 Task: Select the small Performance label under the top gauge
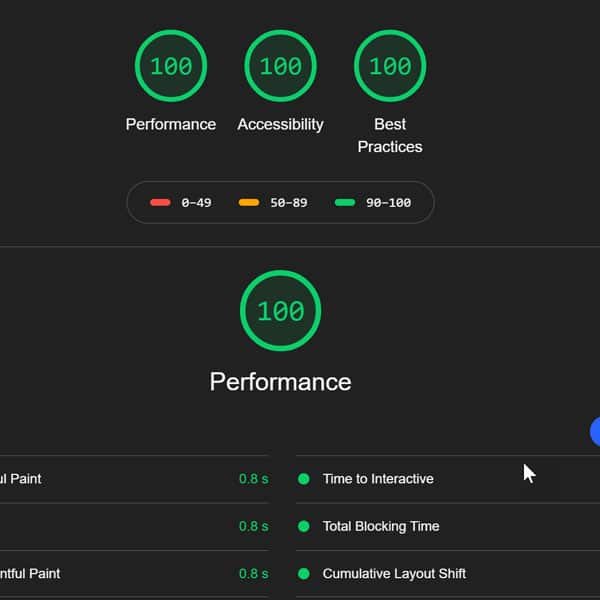[170, 124]
